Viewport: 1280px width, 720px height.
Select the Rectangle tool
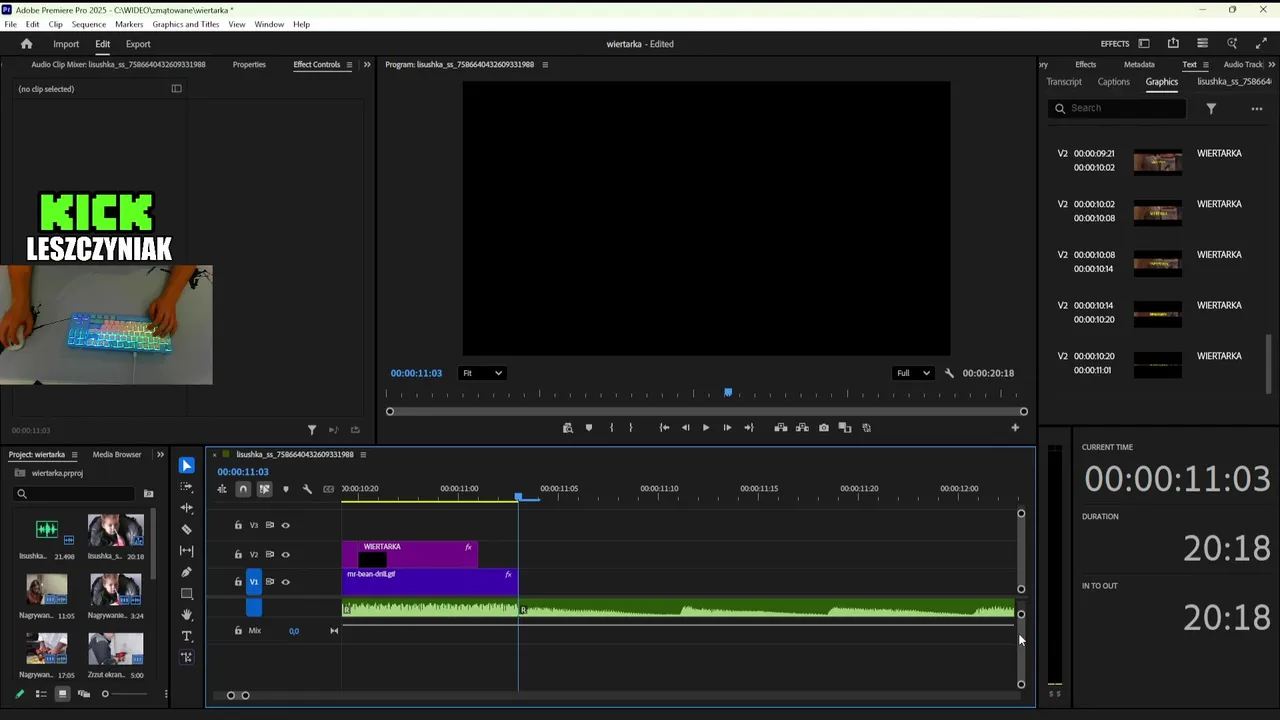[187, 593]
